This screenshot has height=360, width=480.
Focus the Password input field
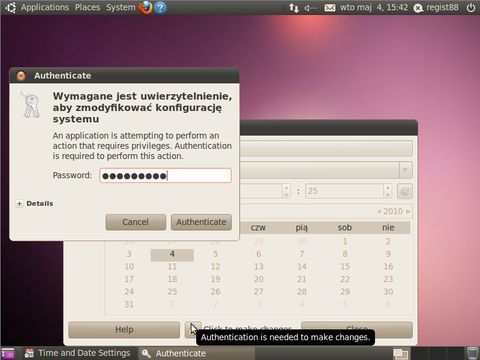pyautogui.click(x=165, y=176)
